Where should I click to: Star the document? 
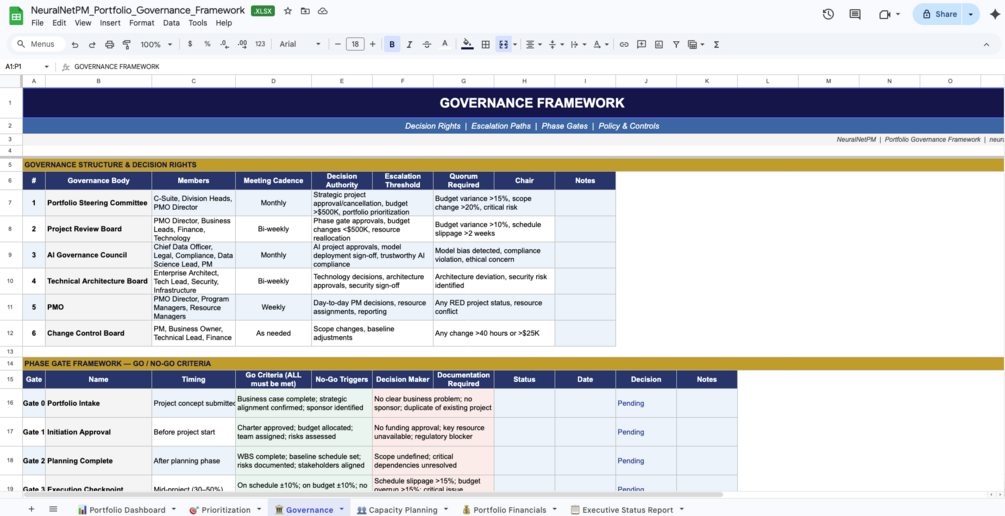pyautogui.click(x=288, y=11)
